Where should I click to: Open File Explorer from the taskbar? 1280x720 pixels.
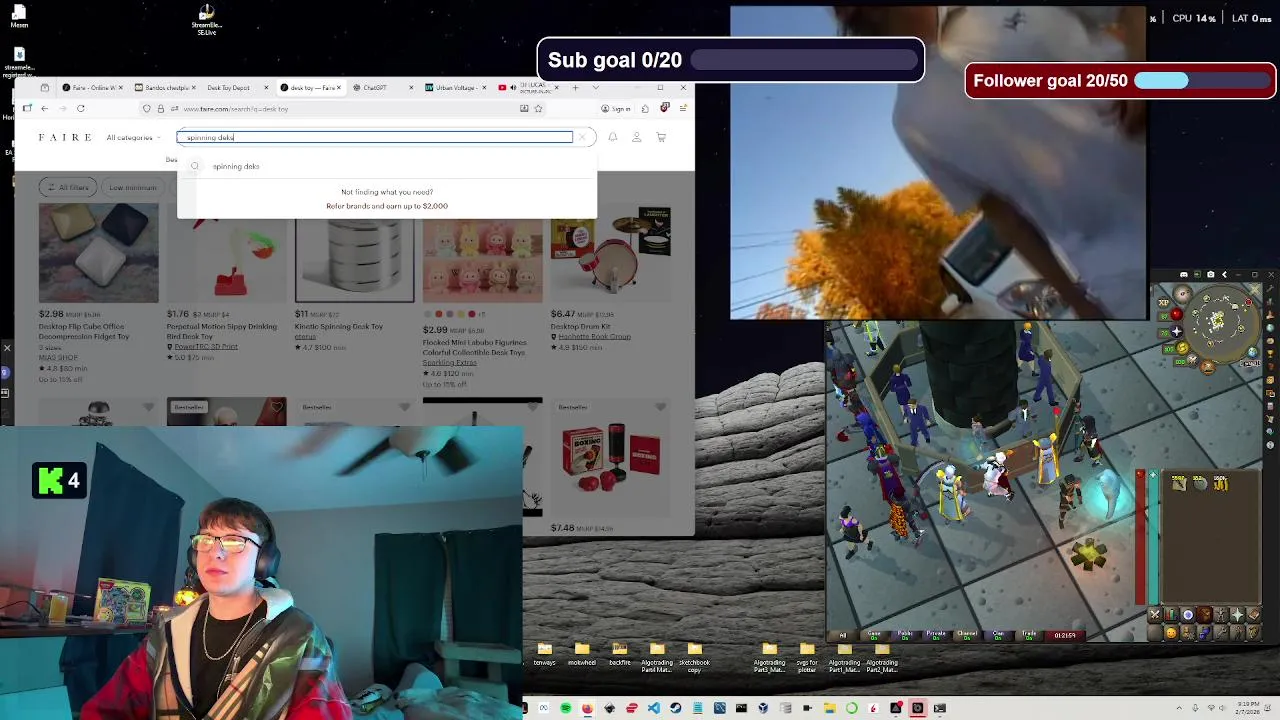coord(830,708)
